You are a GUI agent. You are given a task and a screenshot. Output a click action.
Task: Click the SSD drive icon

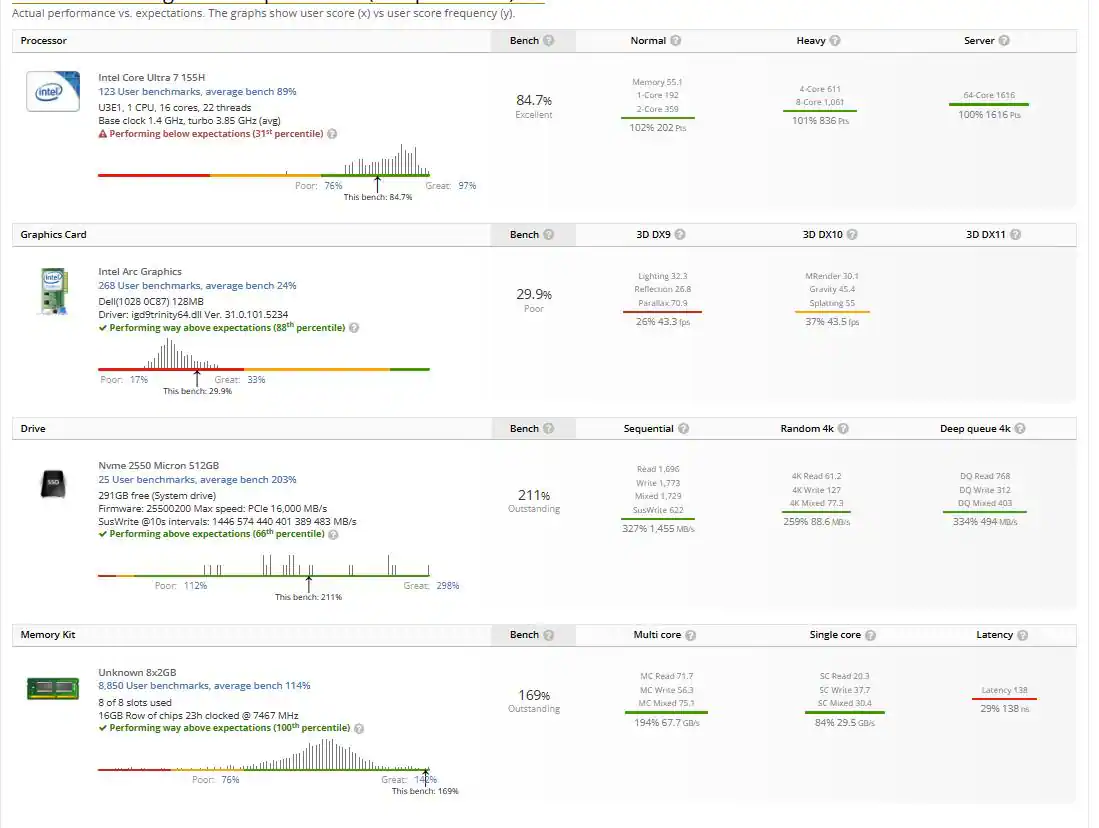coord(53,485)
